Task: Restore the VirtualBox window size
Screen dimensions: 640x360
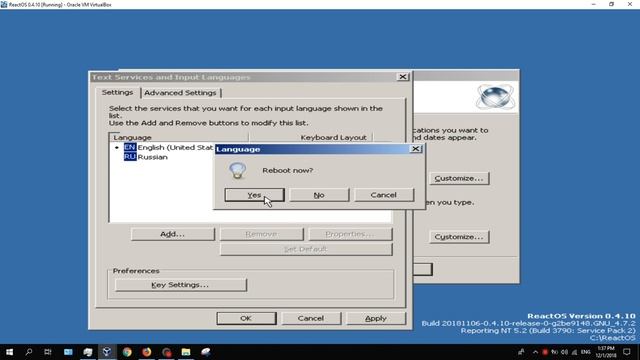Action: point(611,4)
